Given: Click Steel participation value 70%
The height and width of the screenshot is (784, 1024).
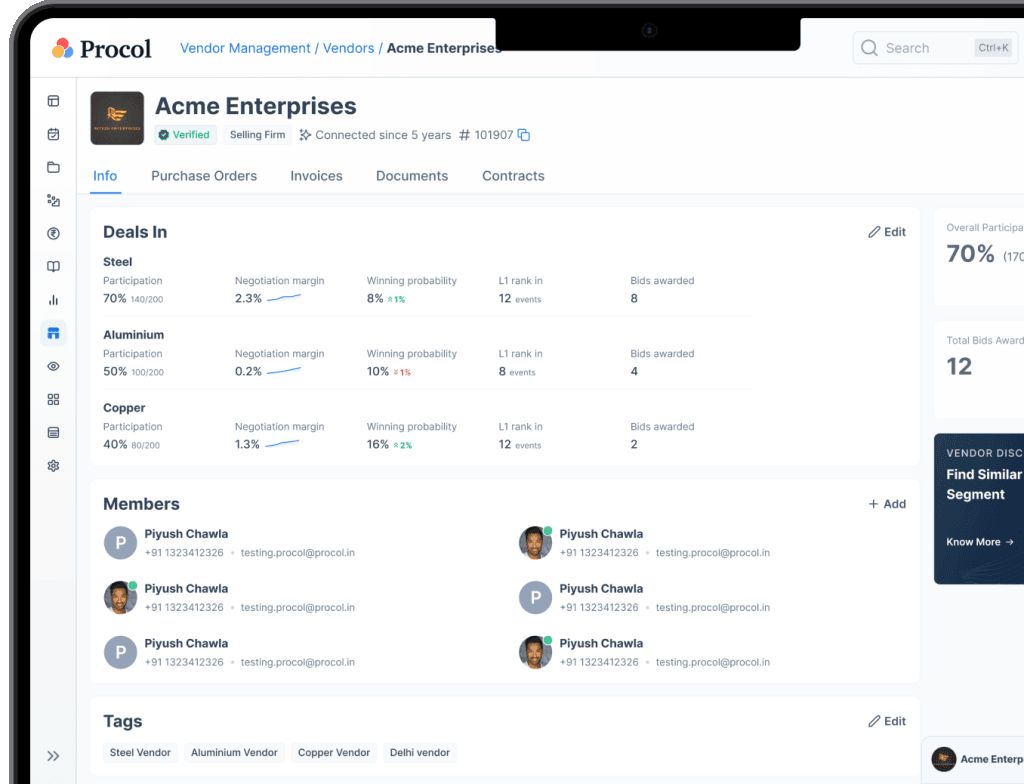Looking at the screenshot, I should [x=114, y=298].
